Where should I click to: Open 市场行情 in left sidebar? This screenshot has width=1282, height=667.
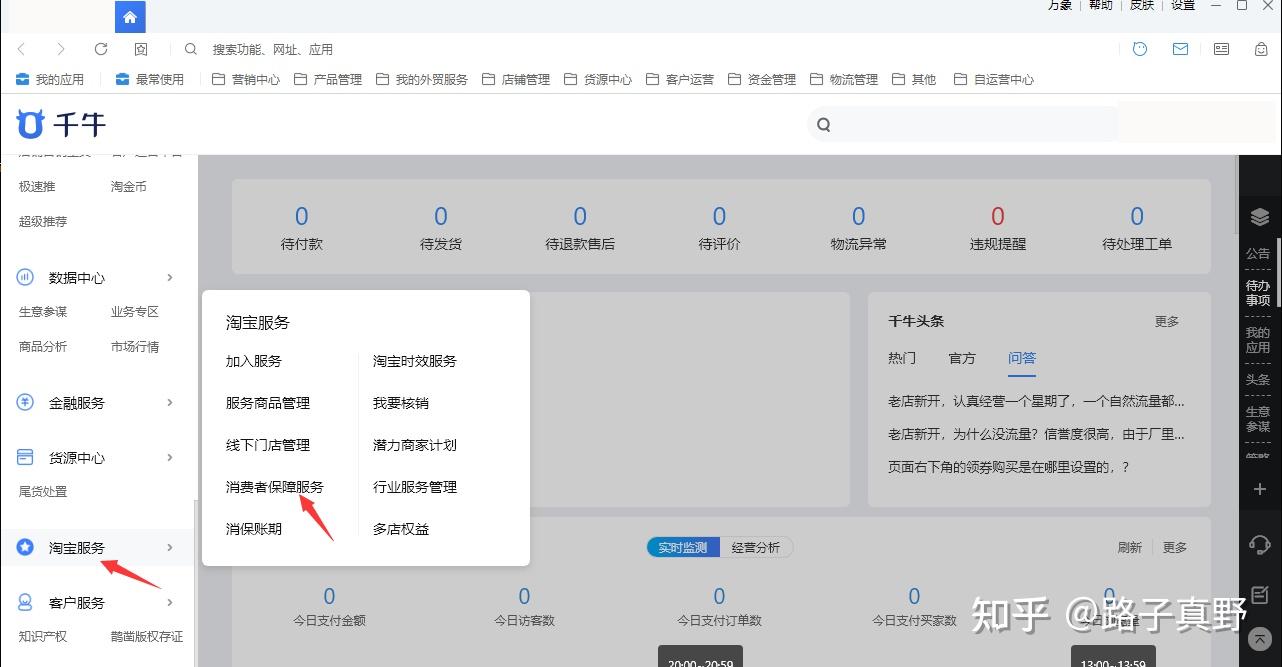[135, 347]
